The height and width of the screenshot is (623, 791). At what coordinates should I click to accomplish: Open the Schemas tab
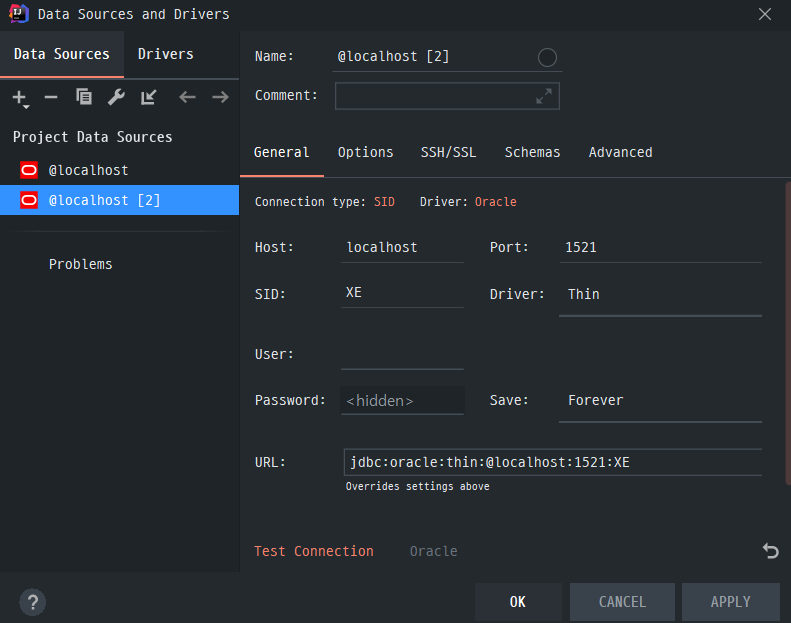(532, 152)
